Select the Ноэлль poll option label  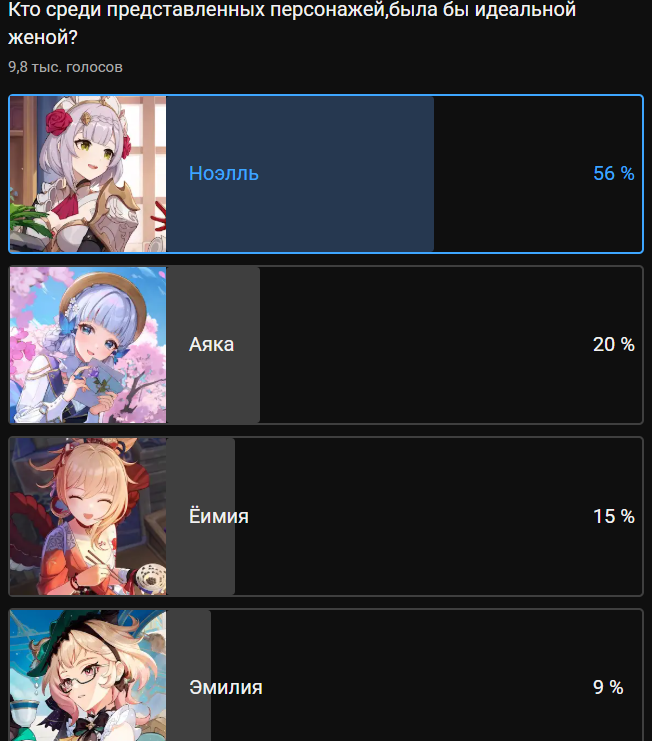click(x=224, y=173)
